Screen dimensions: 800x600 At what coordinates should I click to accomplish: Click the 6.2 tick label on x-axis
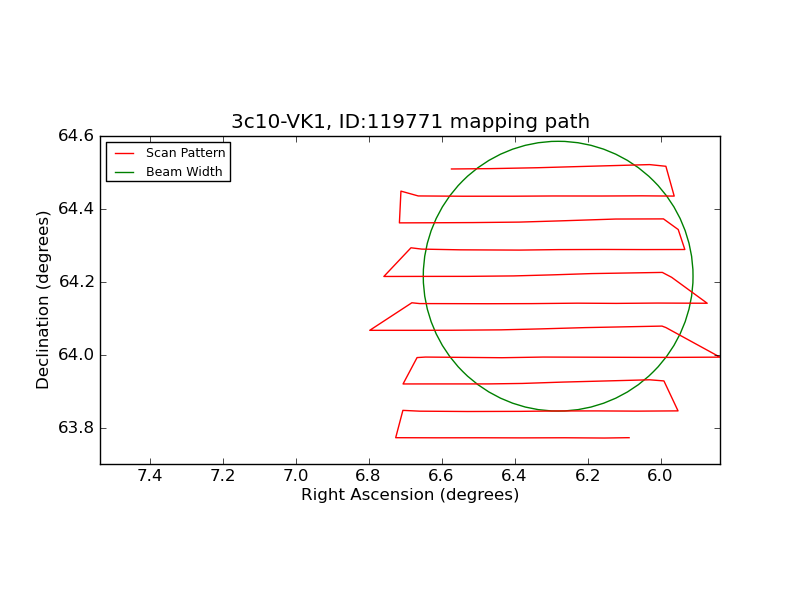[587, 476]
